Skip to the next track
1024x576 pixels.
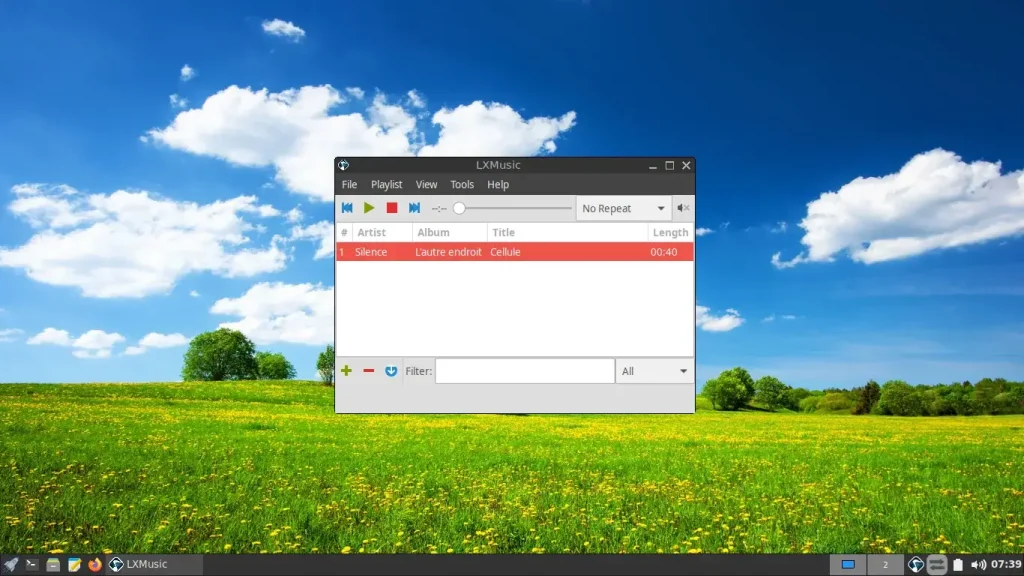pyautogui.click(x=414, y=208)
